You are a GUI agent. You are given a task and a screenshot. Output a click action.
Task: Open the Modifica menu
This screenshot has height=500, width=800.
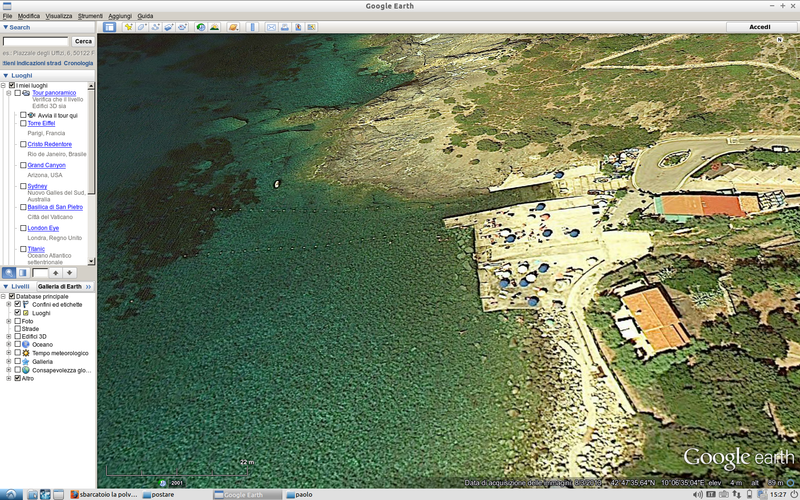coord(29,16)
